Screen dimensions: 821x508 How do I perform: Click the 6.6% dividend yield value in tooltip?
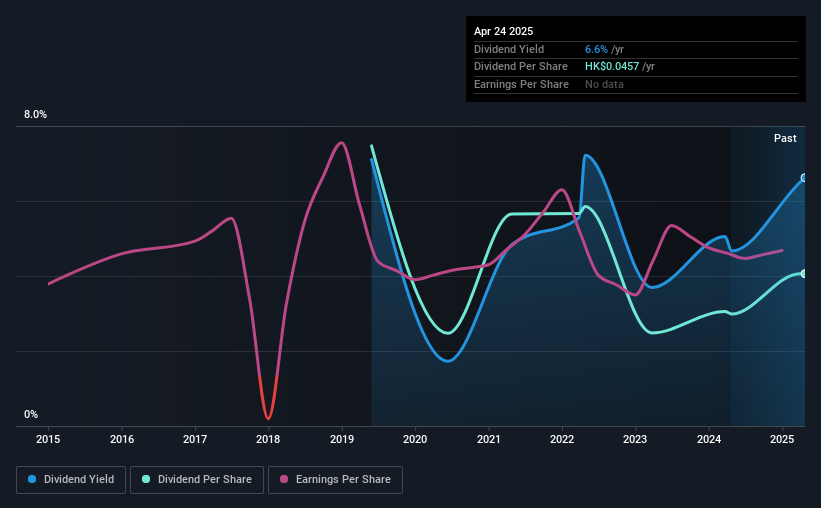pos(596,49)
